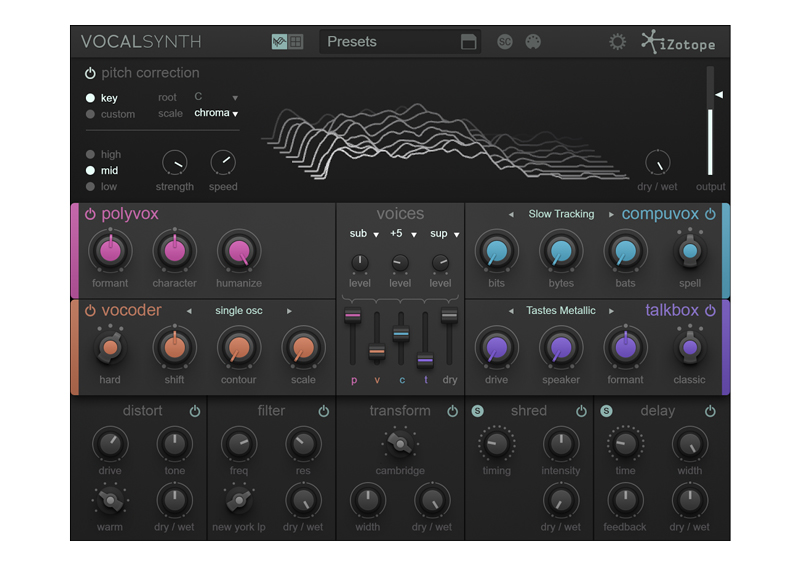Open the preset browser window icon

point(468,42)
